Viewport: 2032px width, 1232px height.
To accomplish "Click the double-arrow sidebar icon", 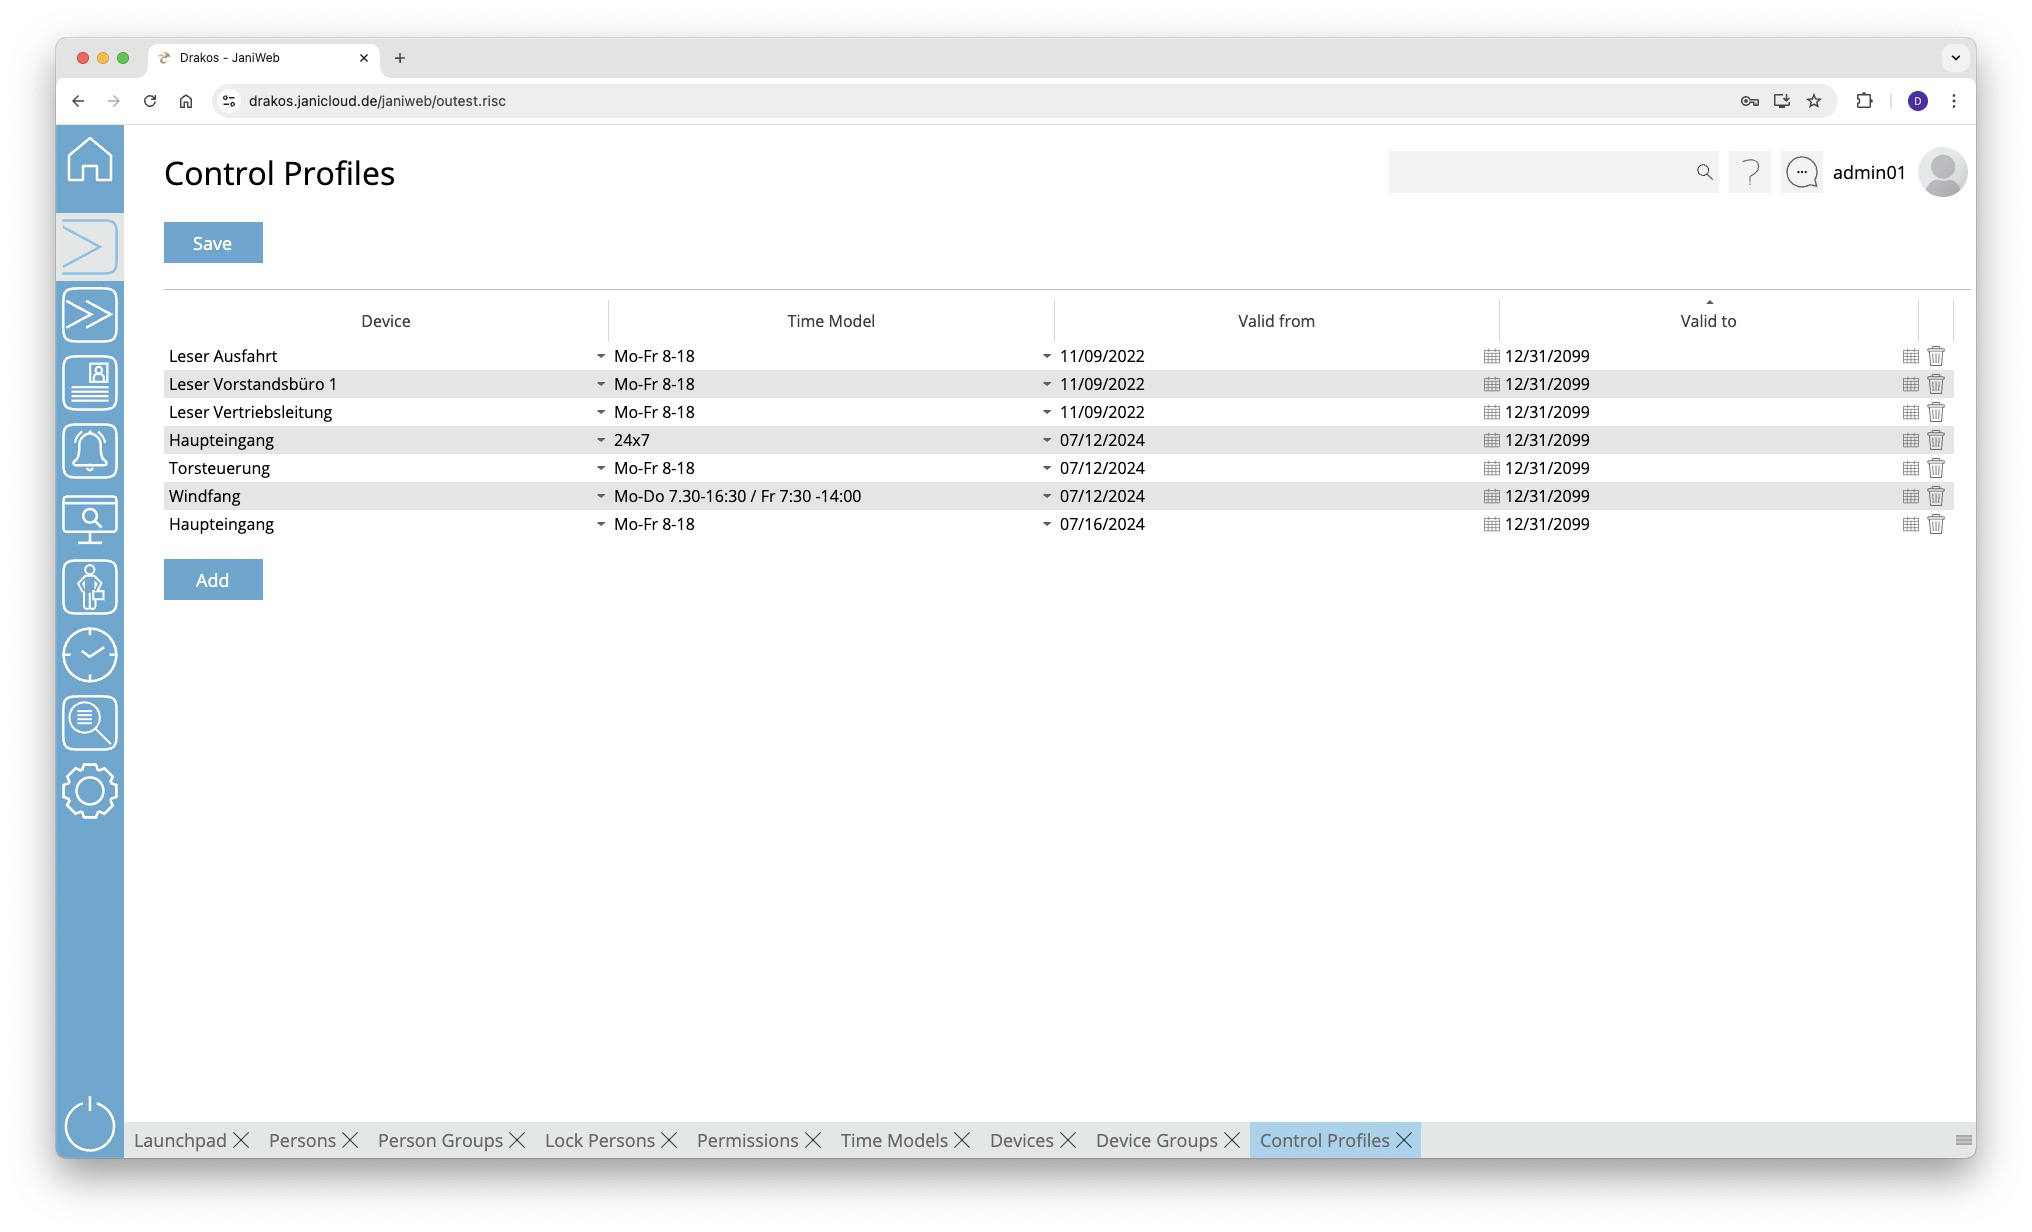I will coord(90,315).
